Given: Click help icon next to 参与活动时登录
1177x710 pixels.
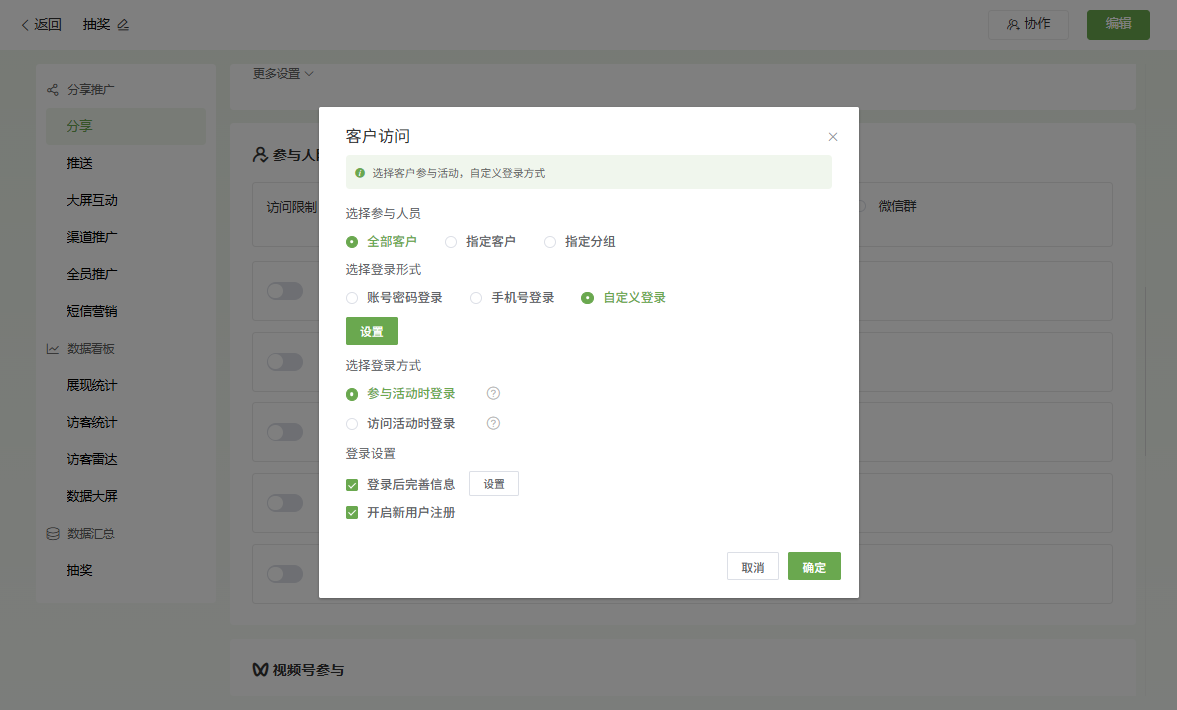Looking at the screenshot, I should click(493, 394).
